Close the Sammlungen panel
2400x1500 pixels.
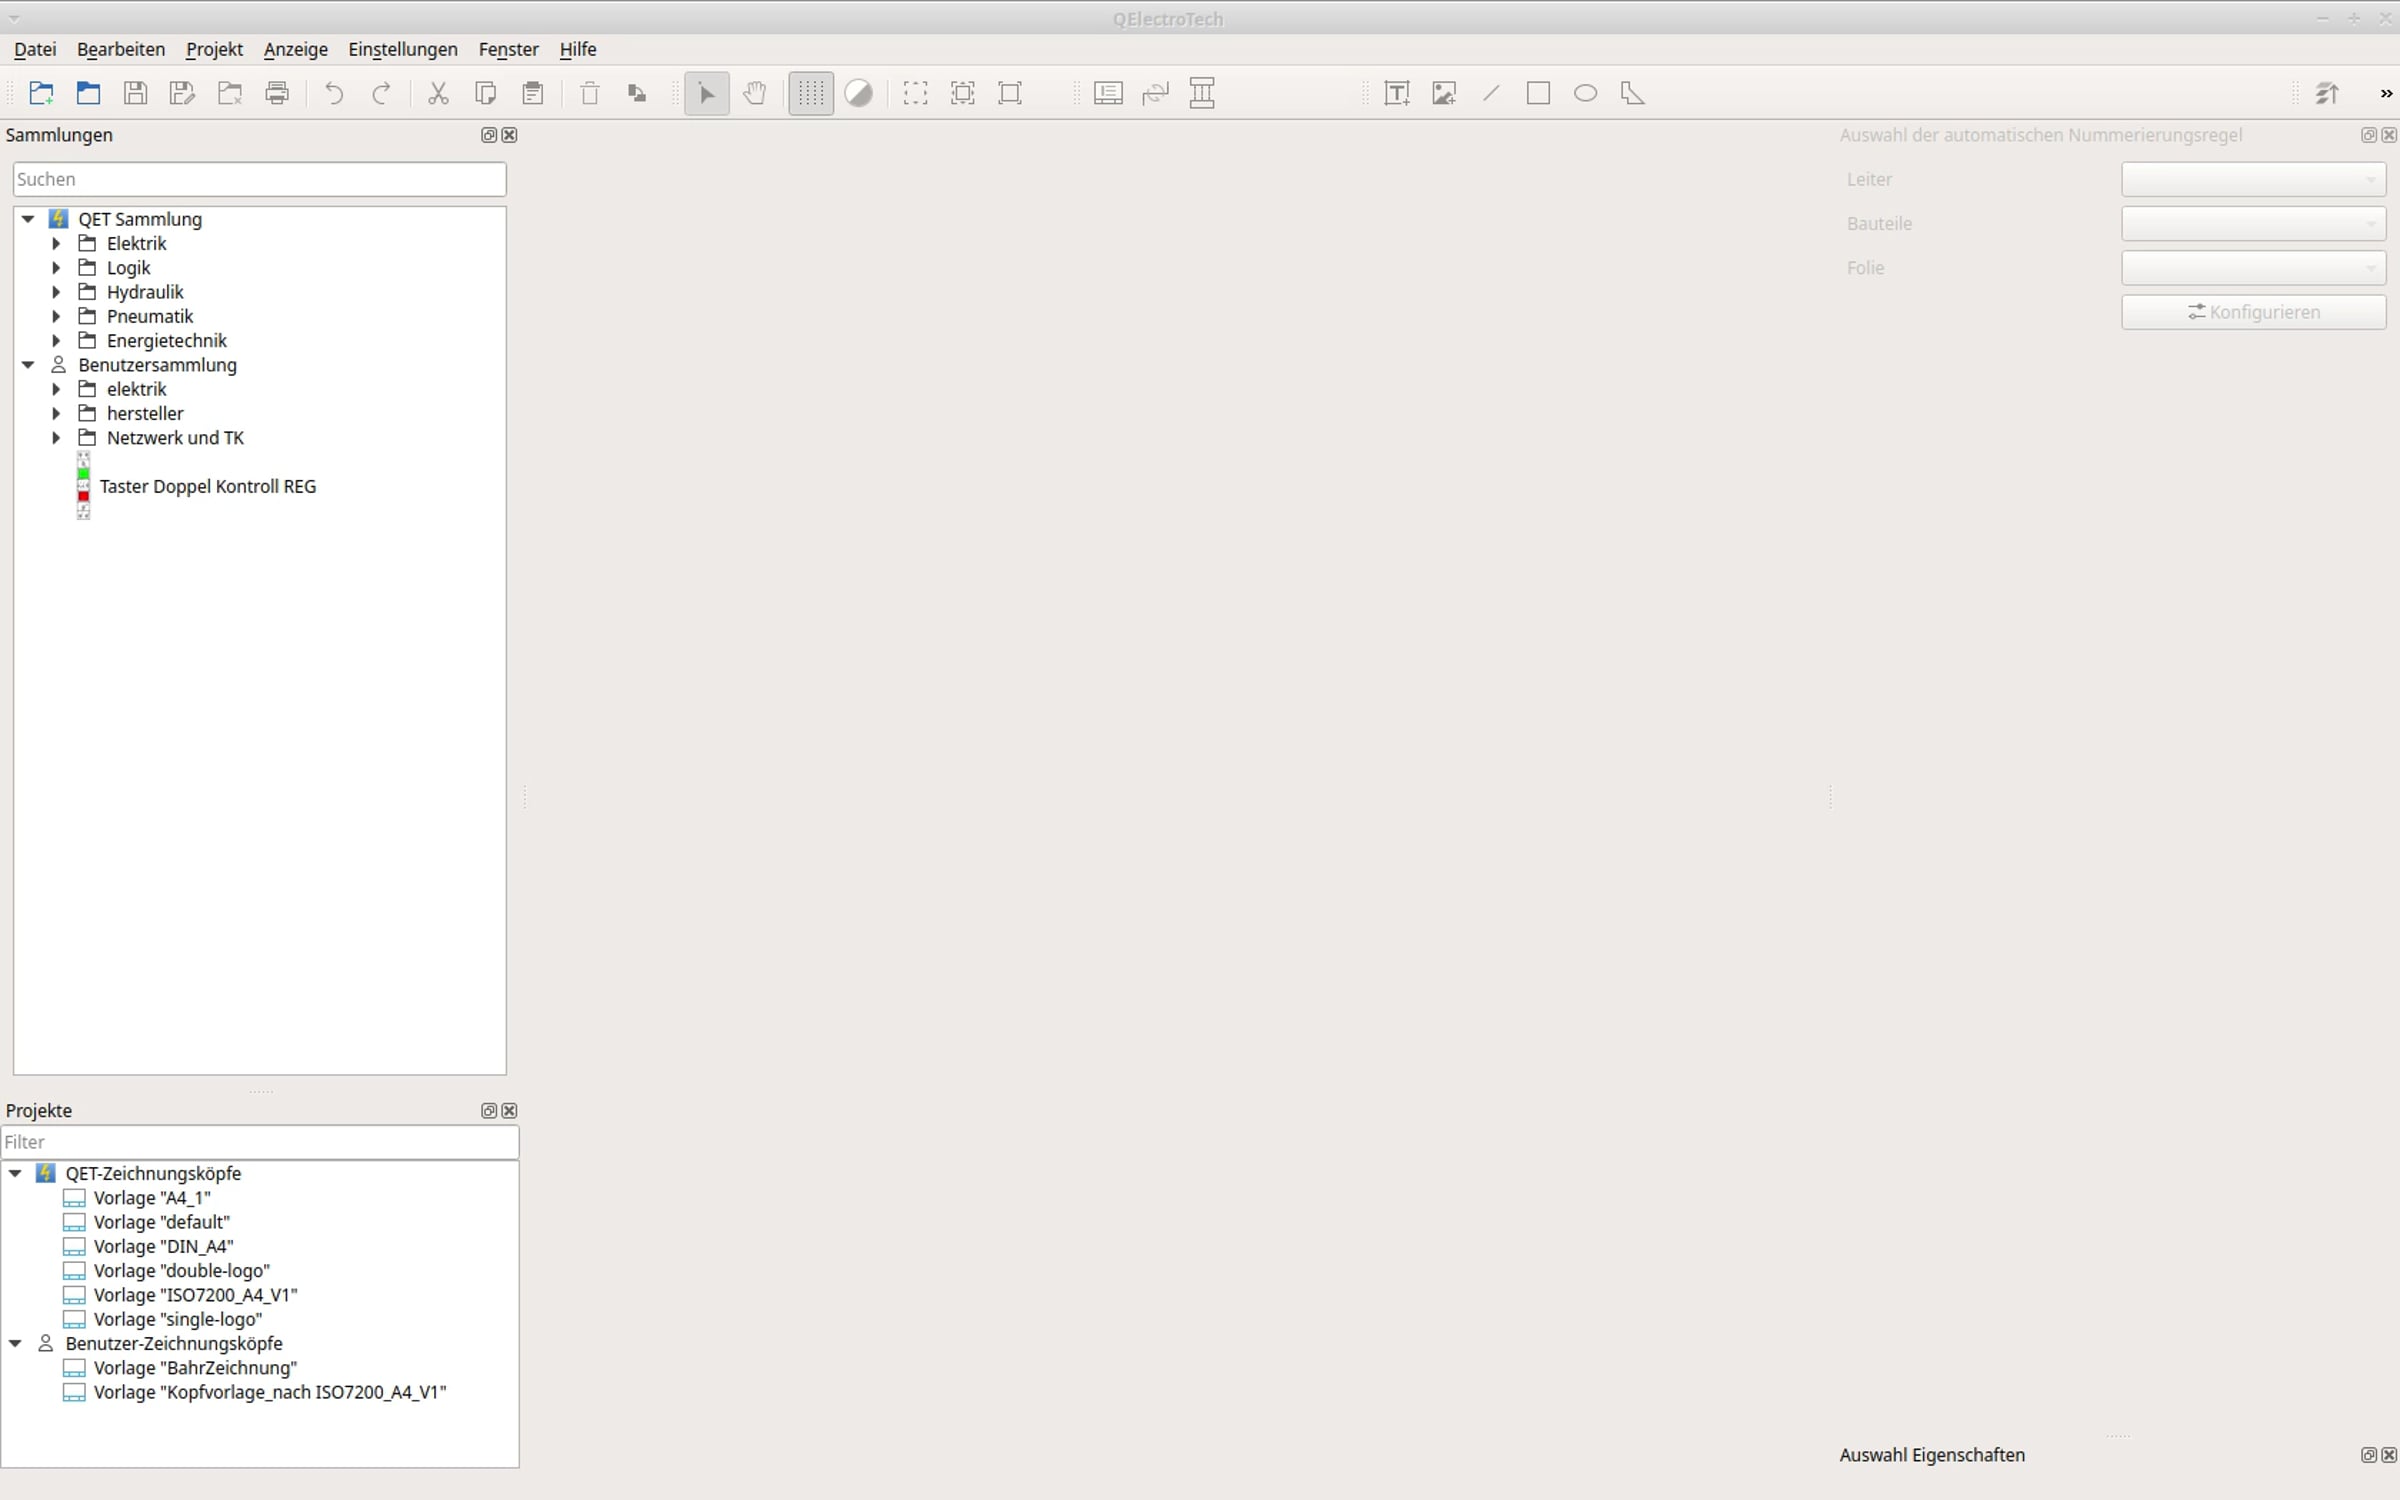click(509, 135)
